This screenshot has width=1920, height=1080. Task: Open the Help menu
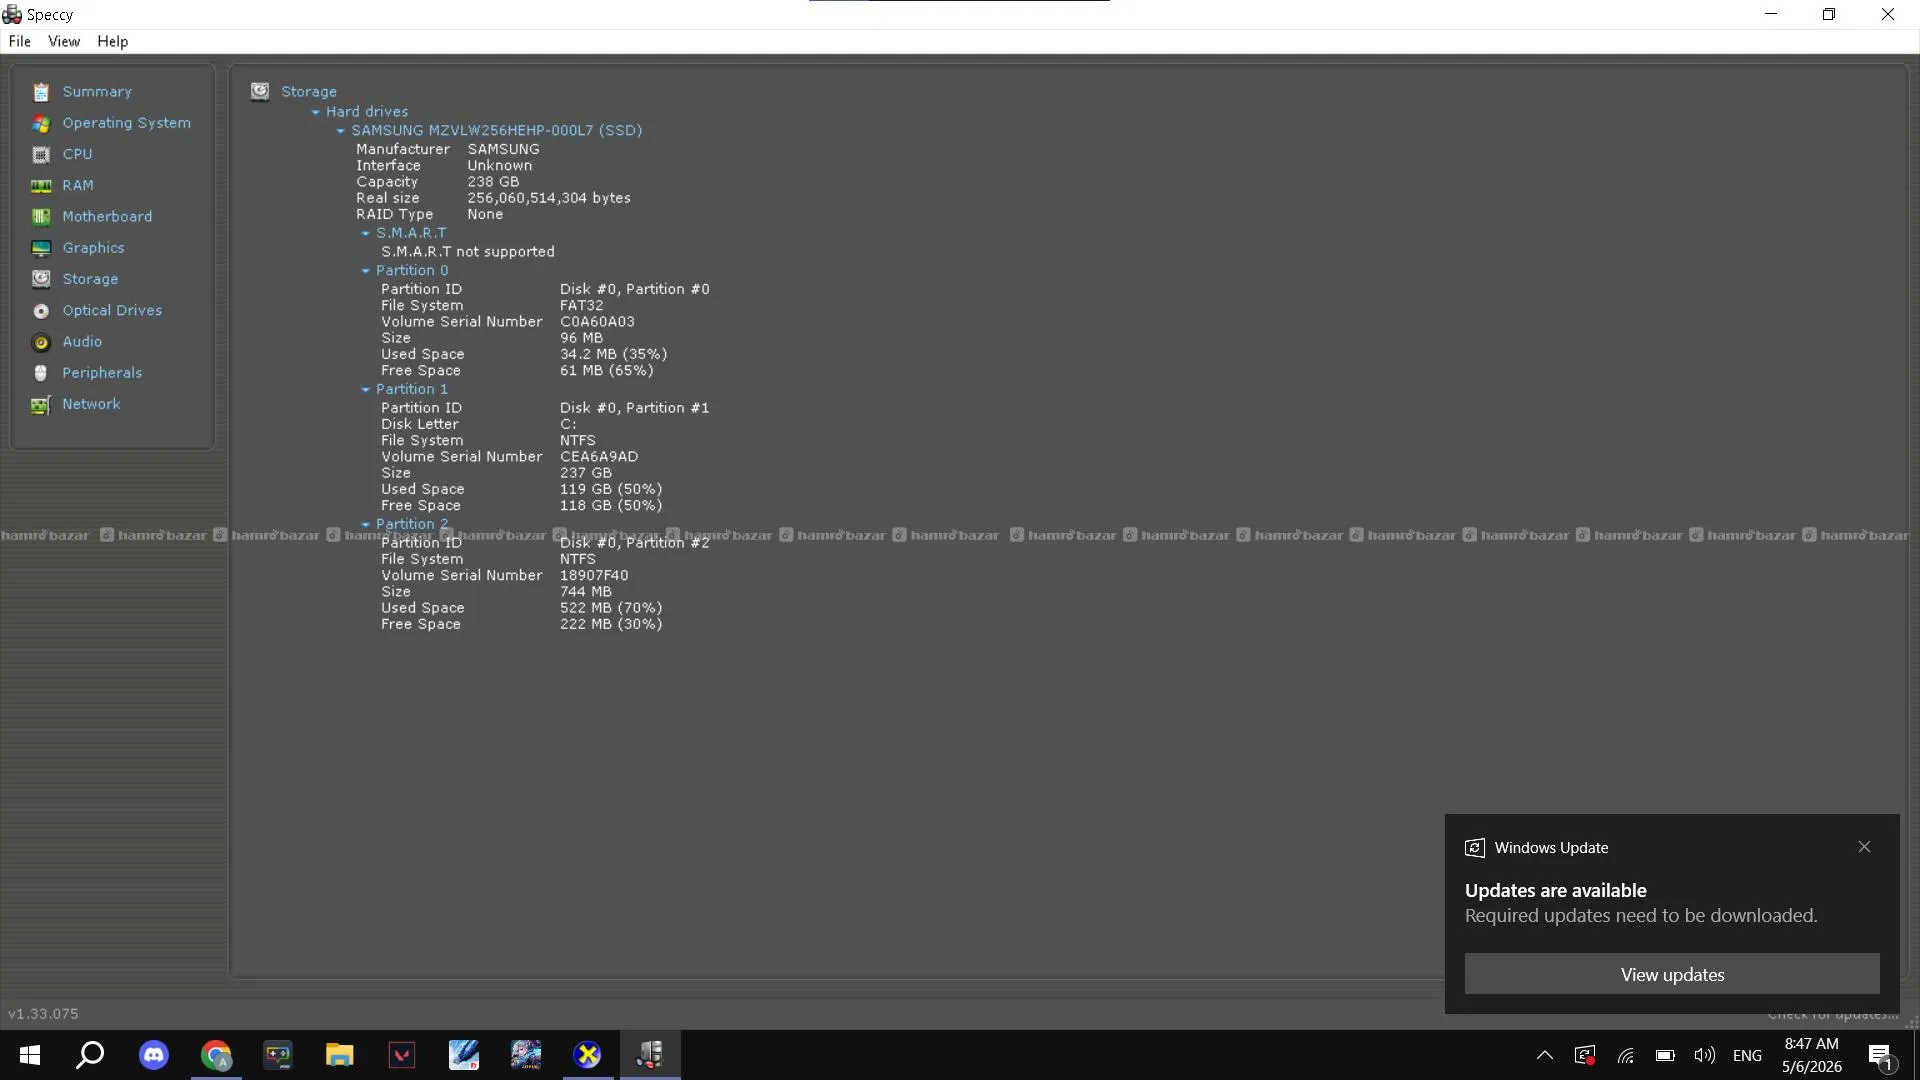coord(113,42)
